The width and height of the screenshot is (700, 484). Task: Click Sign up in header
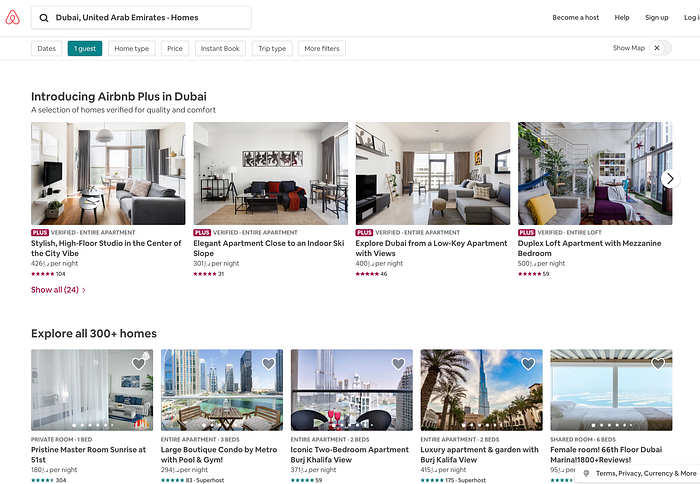[657, 17]
